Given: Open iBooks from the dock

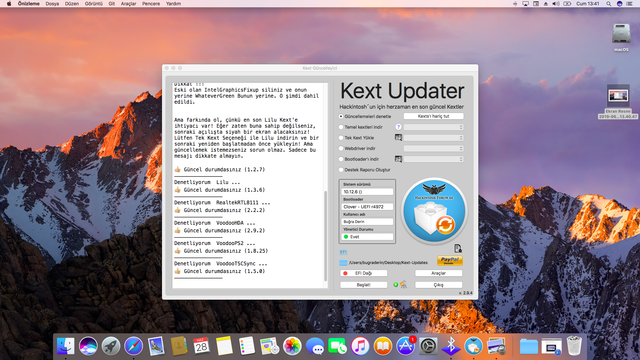Looking at the screenshot, I should 382,346.
